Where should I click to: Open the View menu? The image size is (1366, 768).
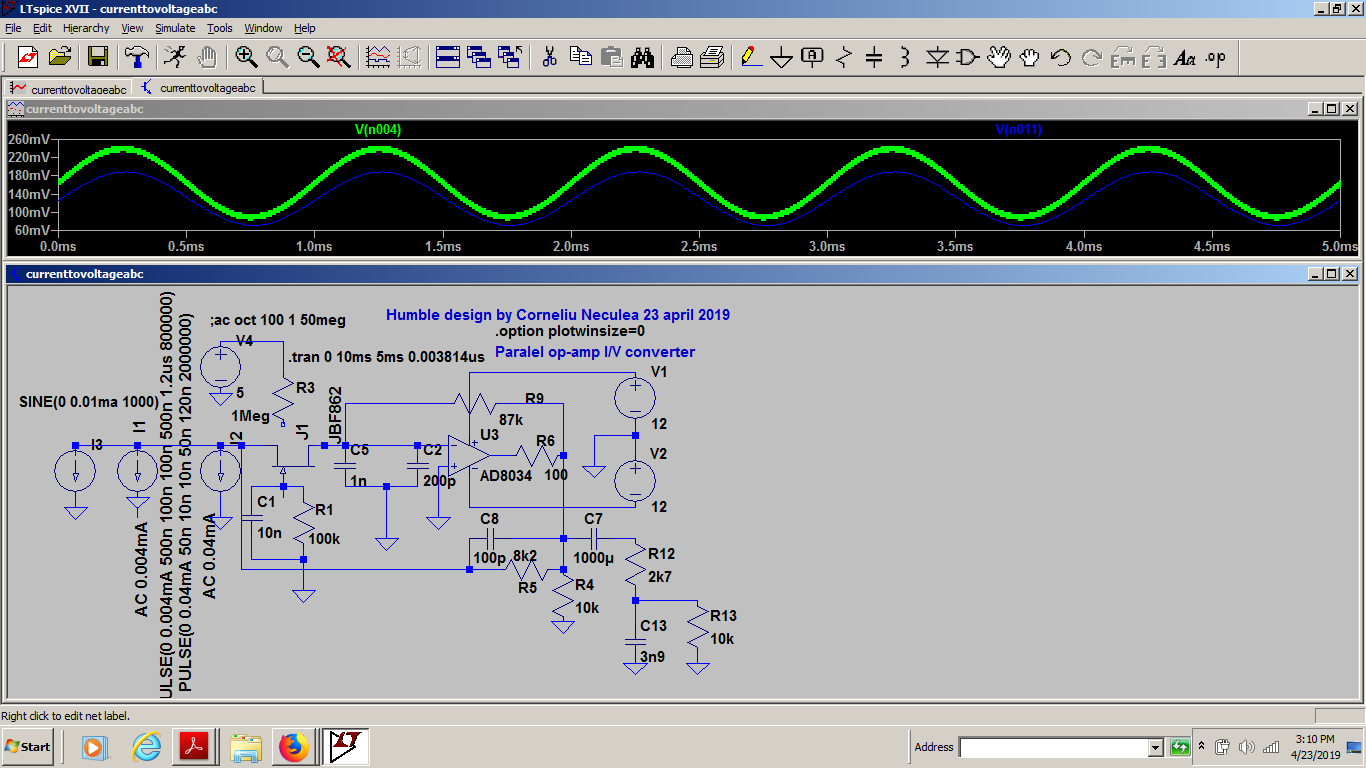(133, 28)
